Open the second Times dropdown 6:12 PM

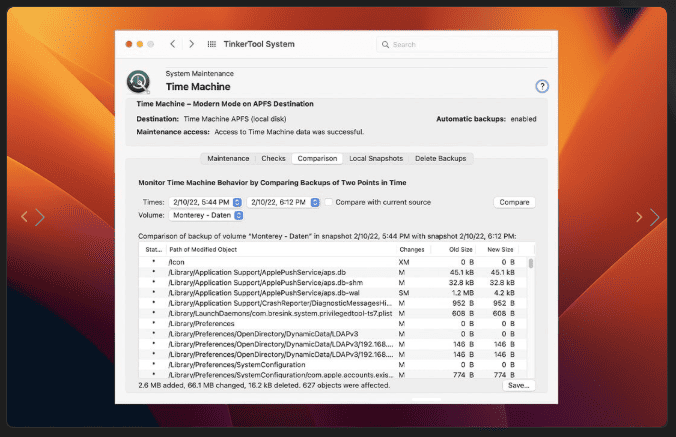click(x=283, y=202)
